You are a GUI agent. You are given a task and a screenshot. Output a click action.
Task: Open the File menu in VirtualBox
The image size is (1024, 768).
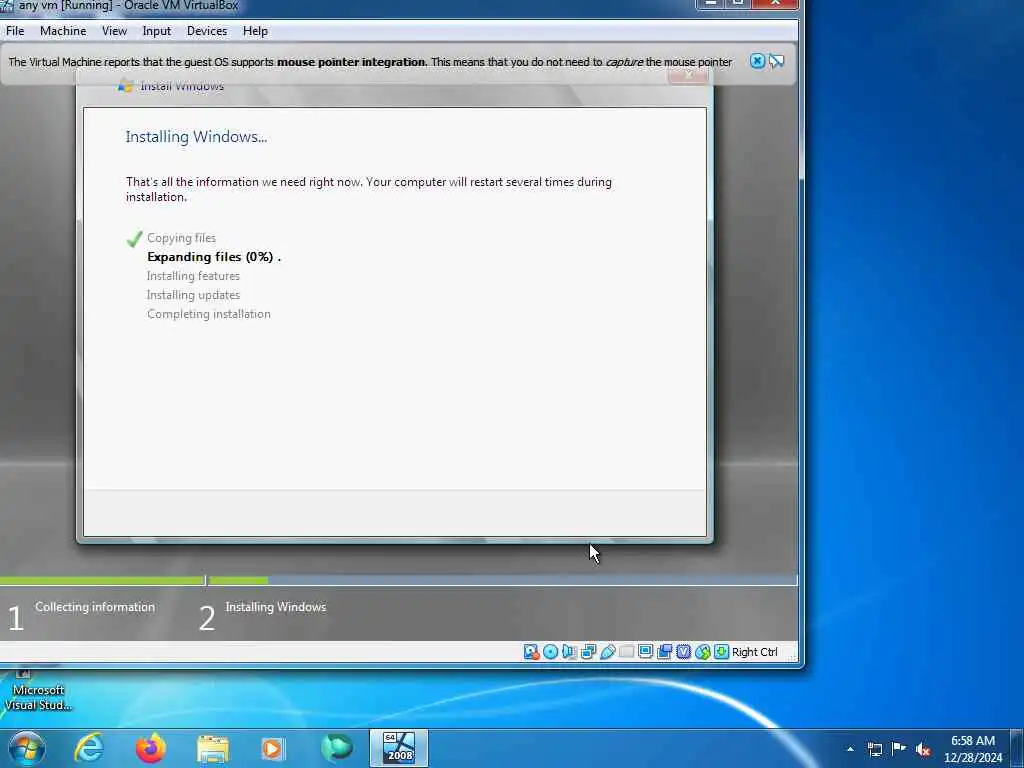(x=15, y=31)
